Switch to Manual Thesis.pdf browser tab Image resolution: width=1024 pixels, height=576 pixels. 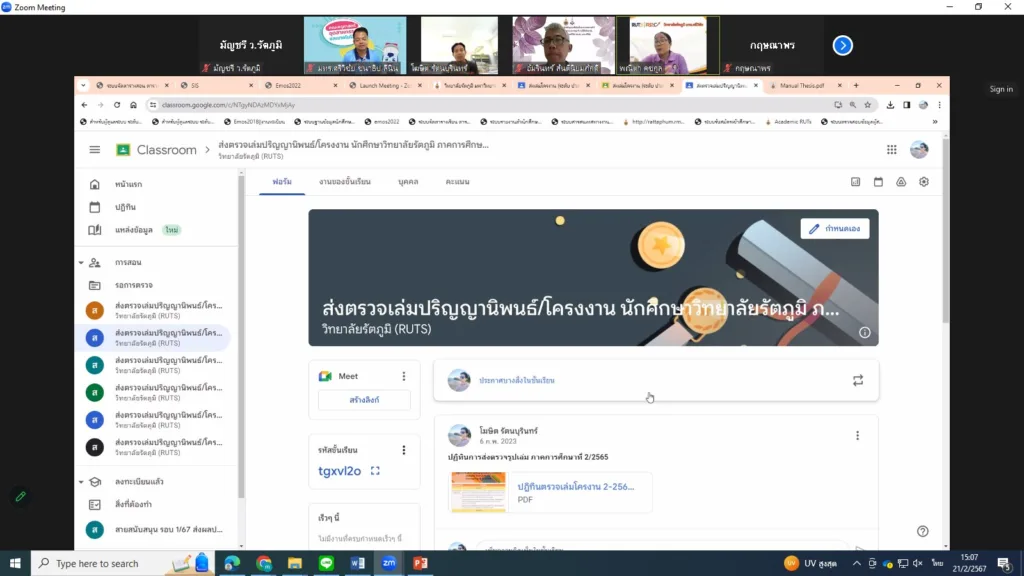[x=805, y=86]
